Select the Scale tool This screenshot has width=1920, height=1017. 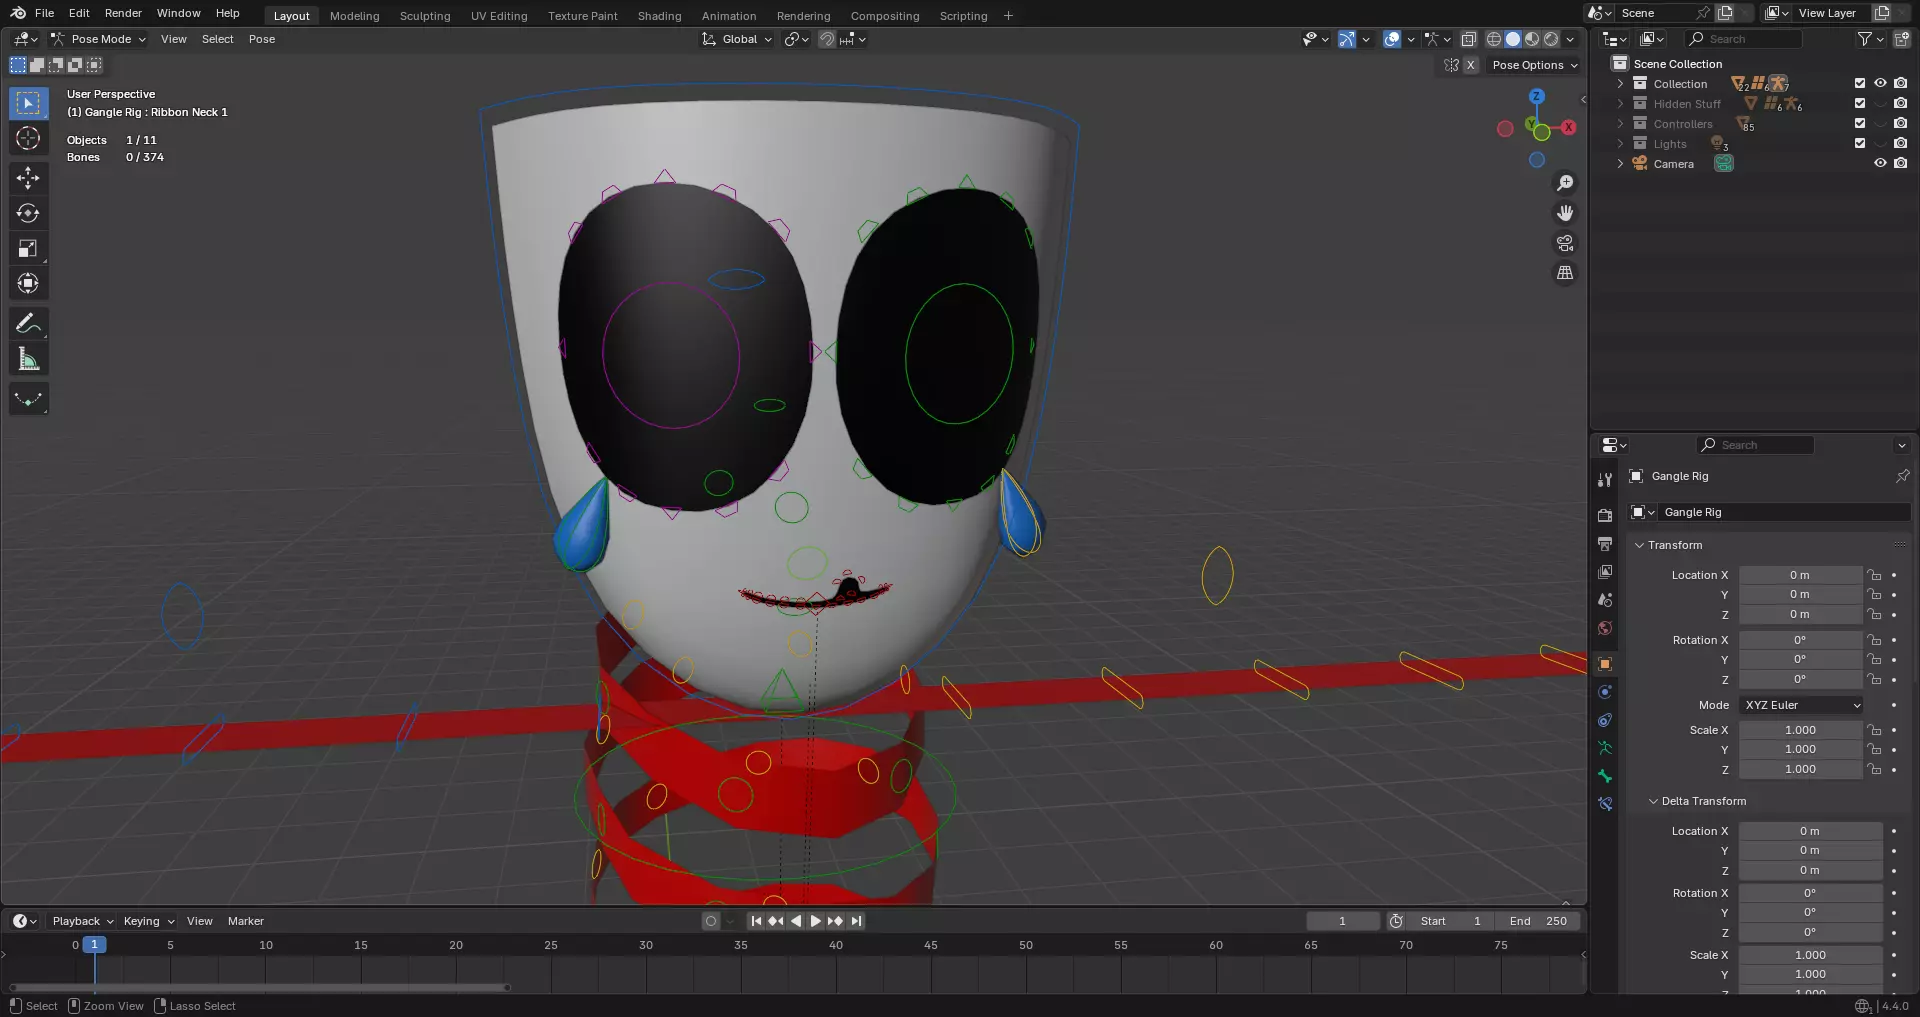(28, 248)
